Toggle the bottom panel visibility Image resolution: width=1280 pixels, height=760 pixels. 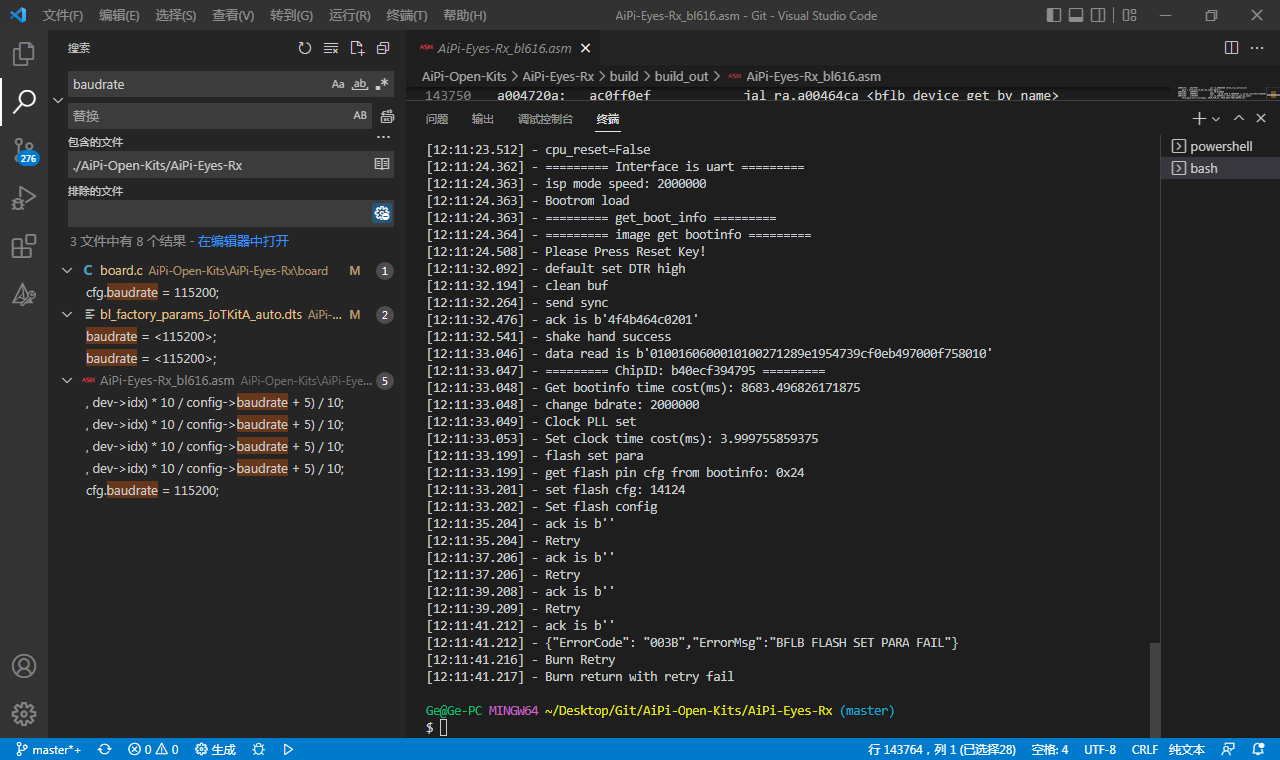[x=1076, y=15]
